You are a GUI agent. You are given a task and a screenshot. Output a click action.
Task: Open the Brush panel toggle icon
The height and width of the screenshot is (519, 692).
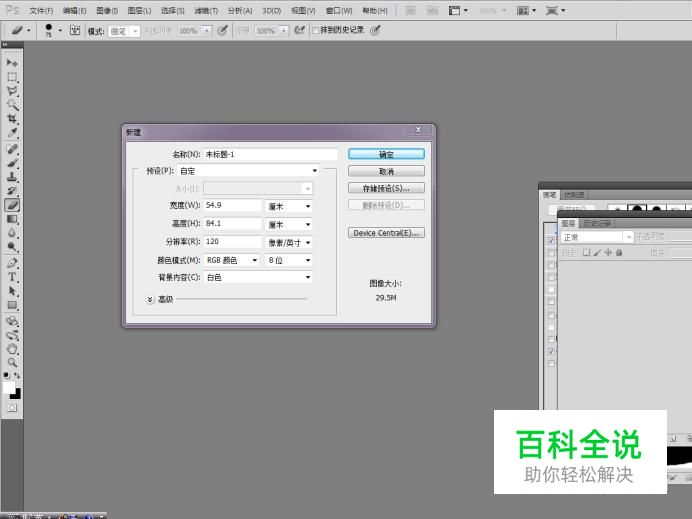point(75,30)
